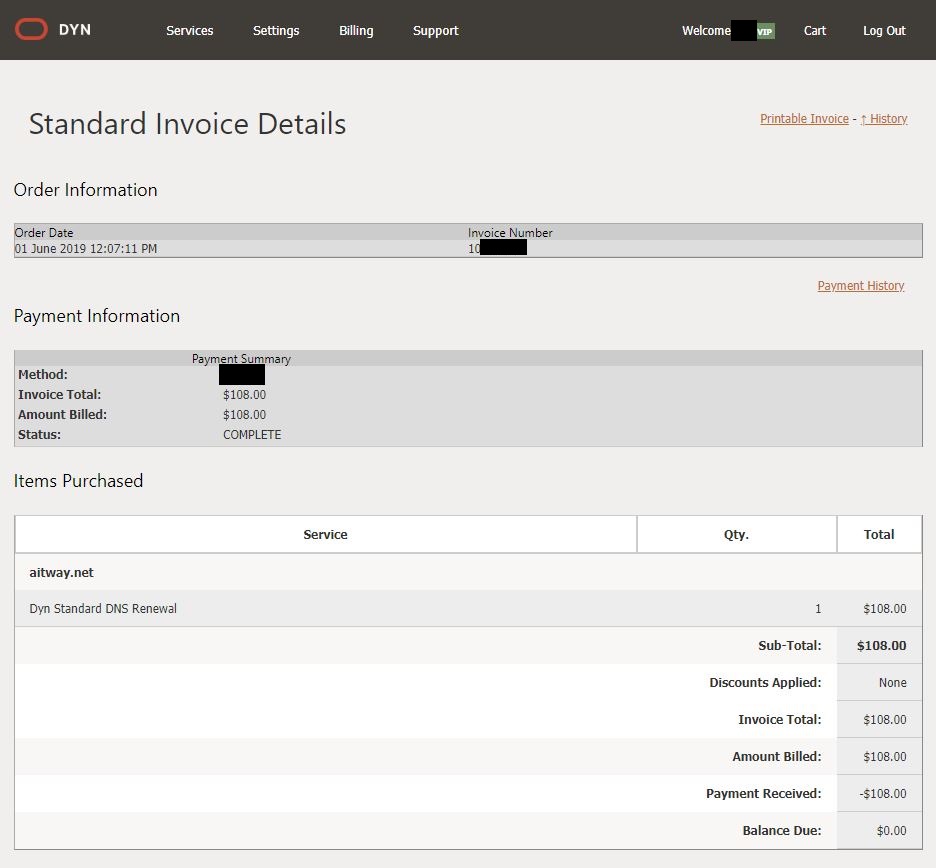Viewport: 936px width, 868px height.
Task: Click the Welcome user text in header
Action: [x=706, y=31]
